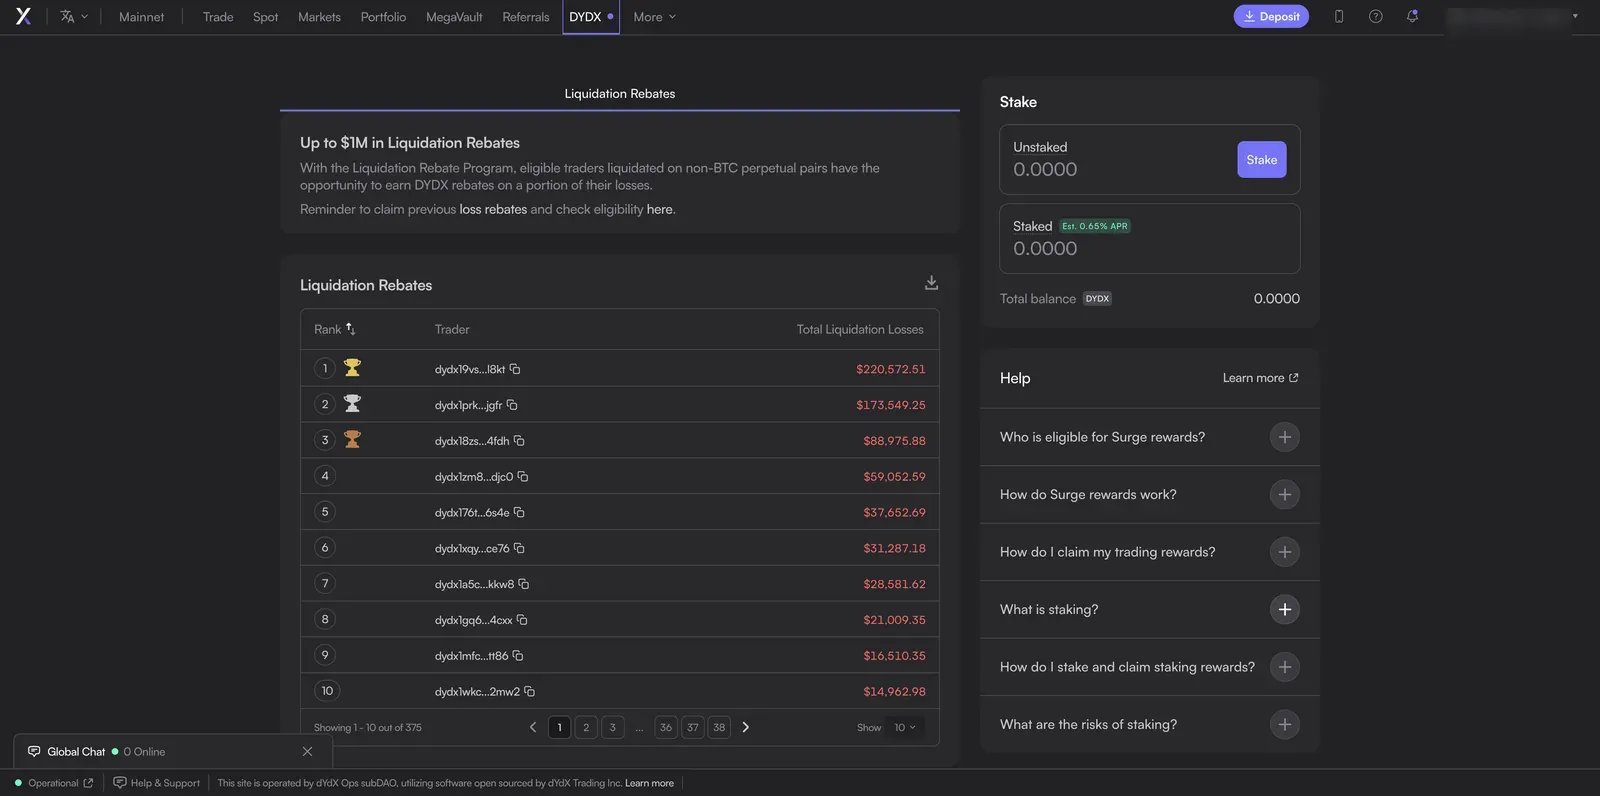The height and width of the screenshot is (796, 1600).
Task: Go to page 38 of table
Action: pos(719,727)
